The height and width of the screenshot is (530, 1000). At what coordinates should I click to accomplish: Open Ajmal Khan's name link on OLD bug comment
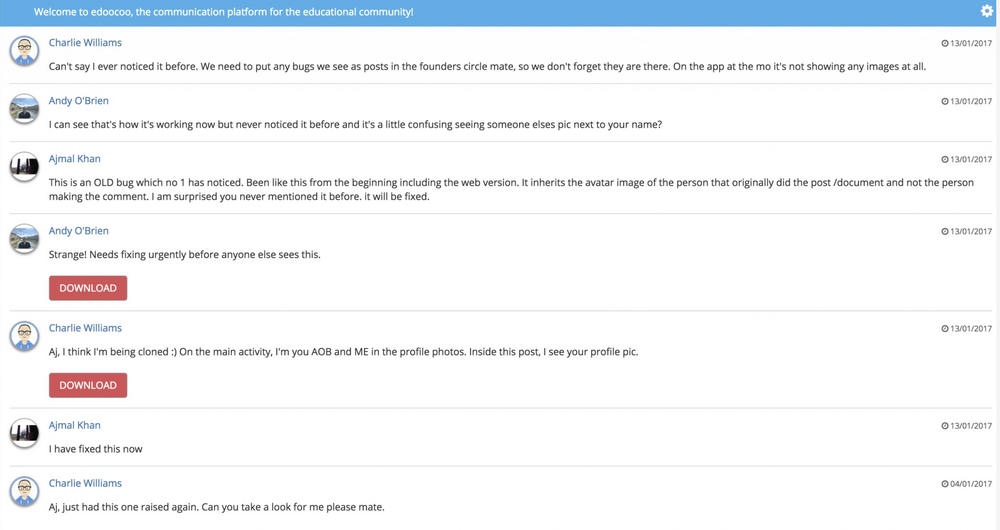(75, 159)
